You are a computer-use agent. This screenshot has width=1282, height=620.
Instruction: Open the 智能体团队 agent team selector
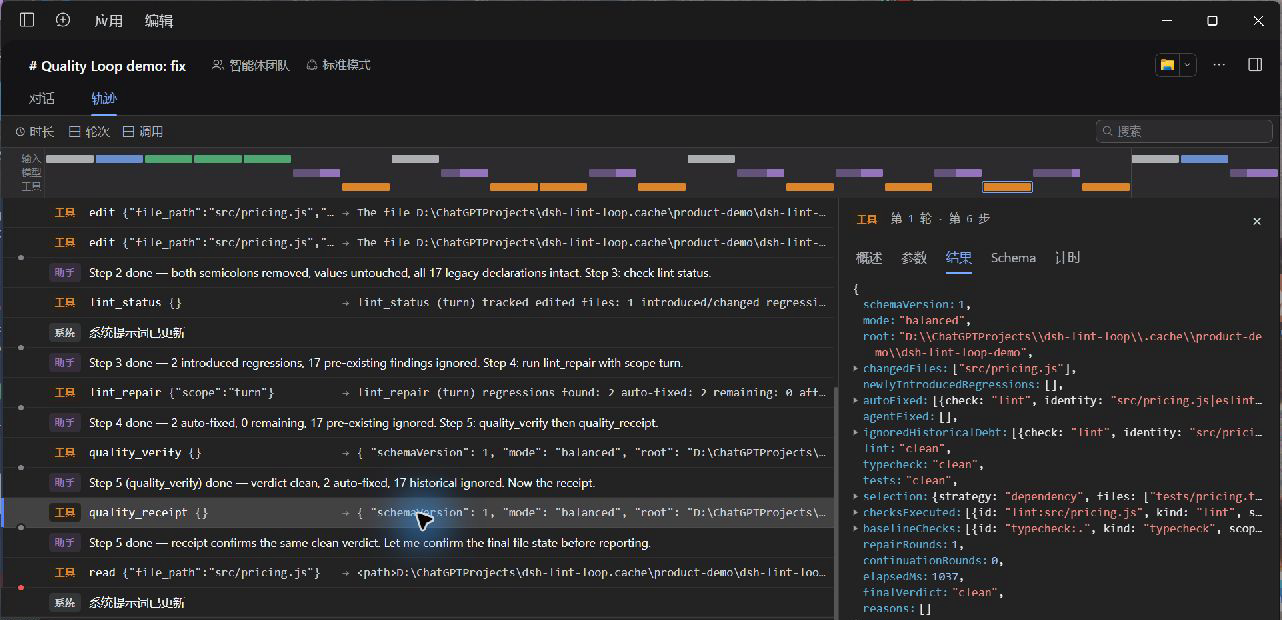click(x=251, y=65)
